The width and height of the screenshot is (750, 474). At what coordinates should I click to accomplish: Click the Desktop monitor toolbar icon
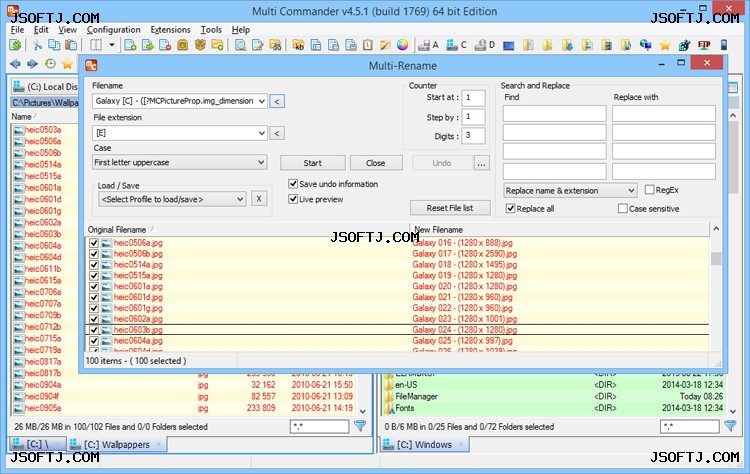coord(509,45)
